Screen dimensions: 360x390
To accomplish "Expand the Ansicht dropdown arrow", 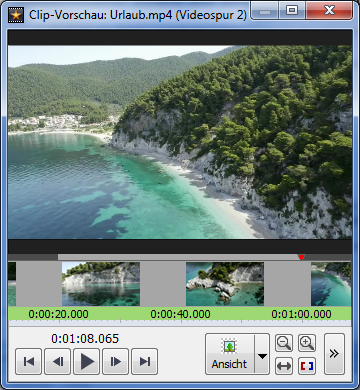I will pyautogui.click(x=262, y=354).
